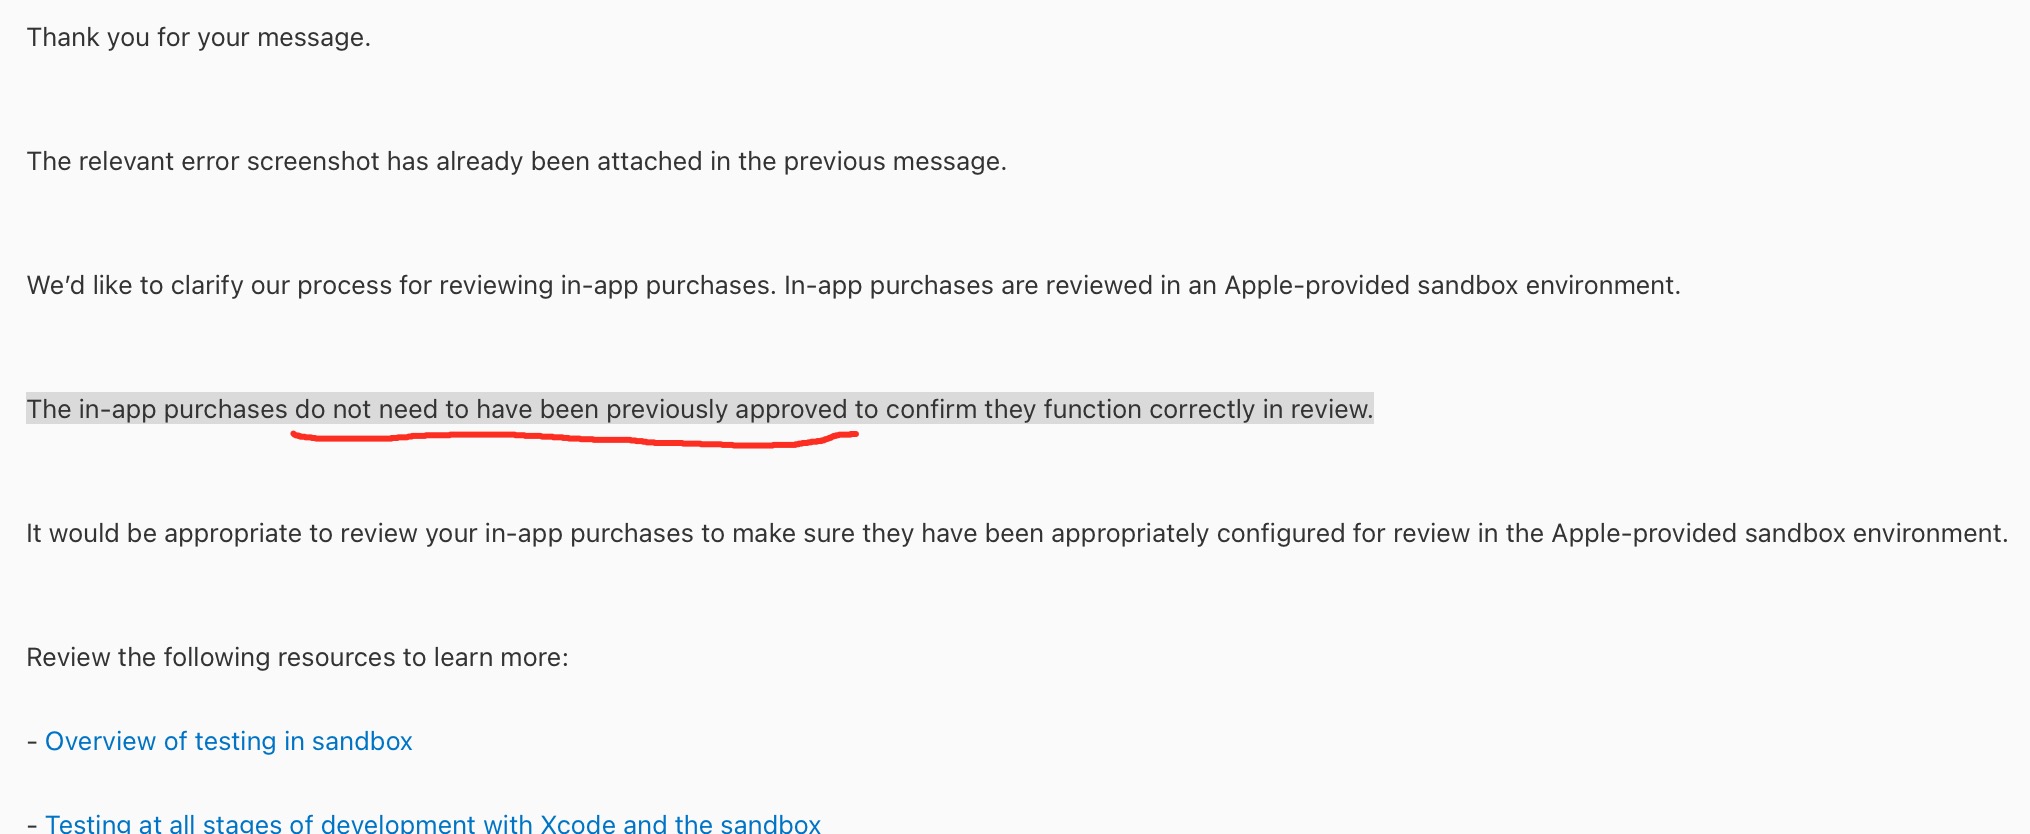Click the "Thank you for your message." line
Screen dimensions: 2030x834
[x=198, y=38]
